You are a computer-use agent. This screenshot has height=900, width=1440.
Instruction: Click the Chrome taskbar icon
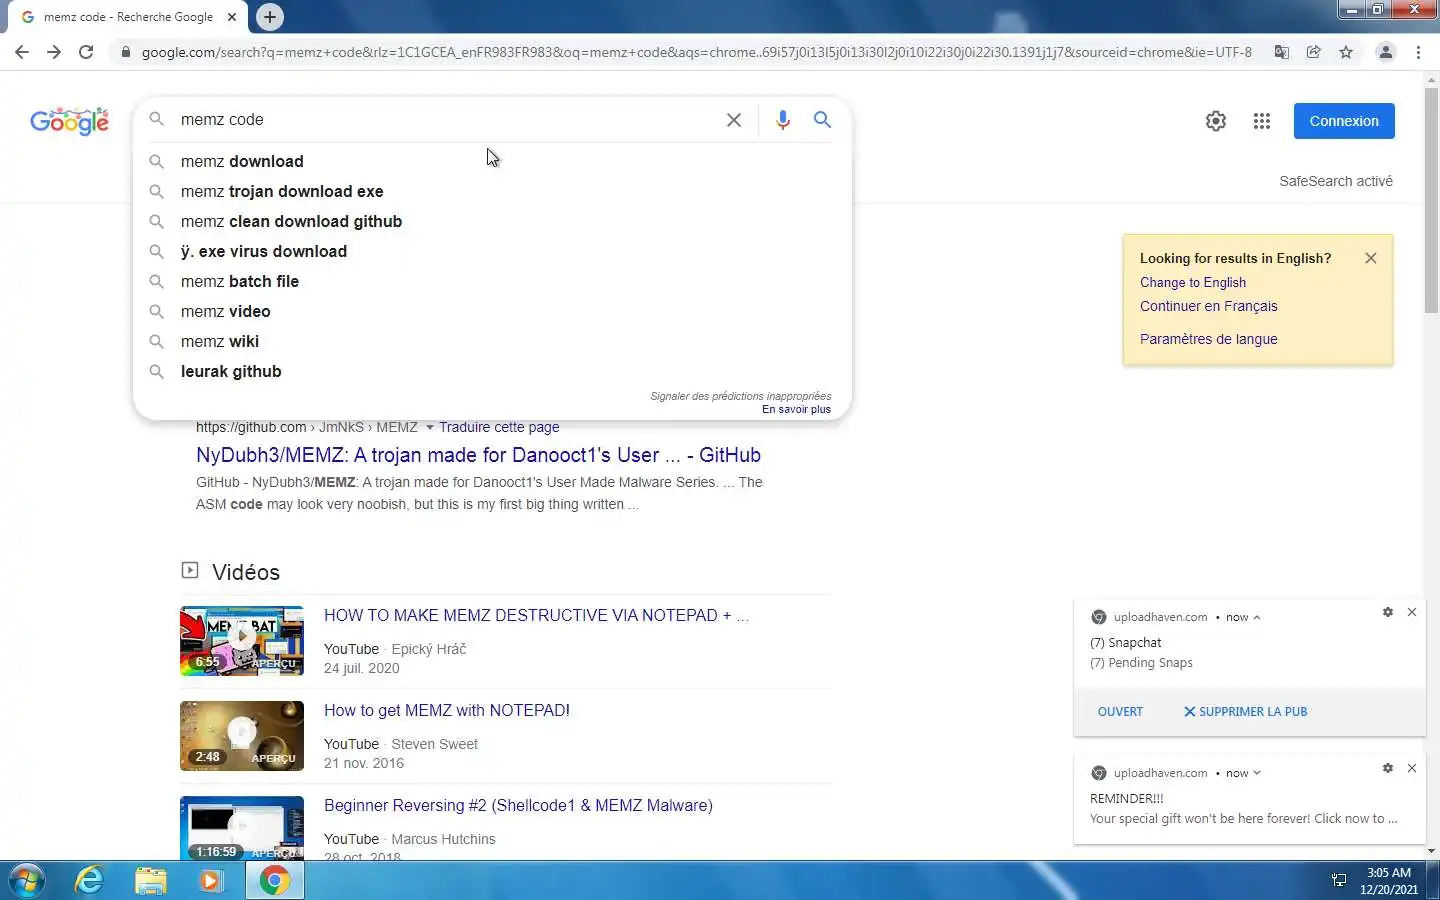(274, 881)
